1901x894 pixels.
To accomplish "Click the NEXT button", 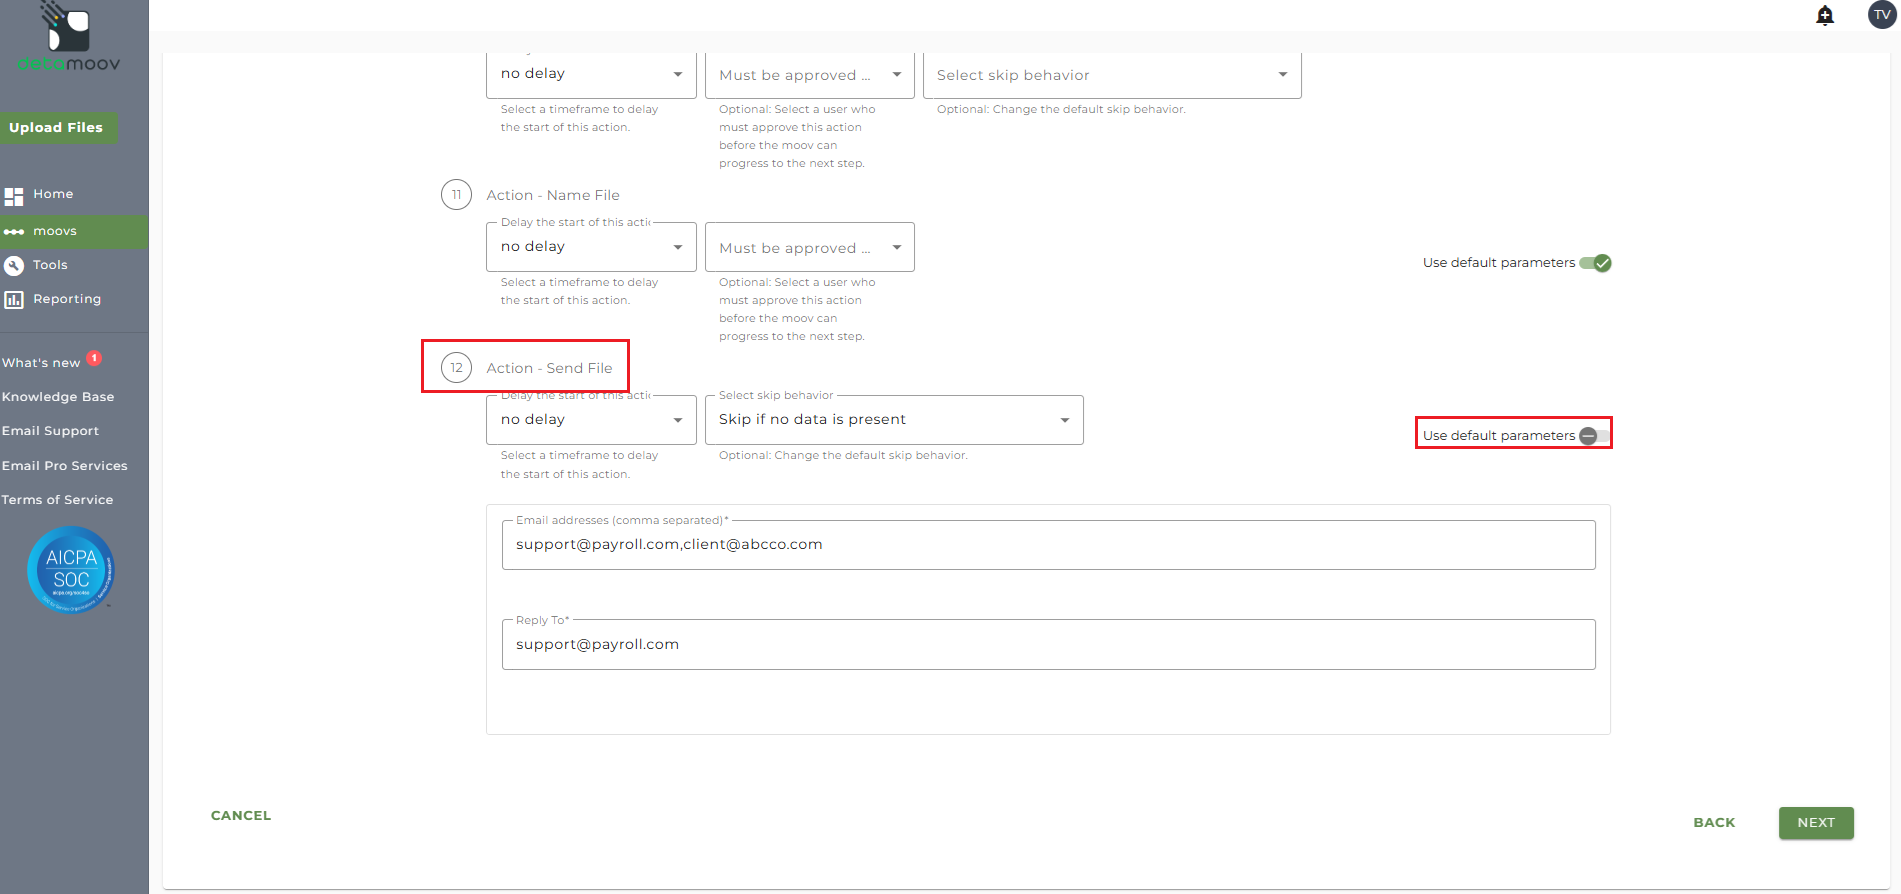I will [1815, 823].
